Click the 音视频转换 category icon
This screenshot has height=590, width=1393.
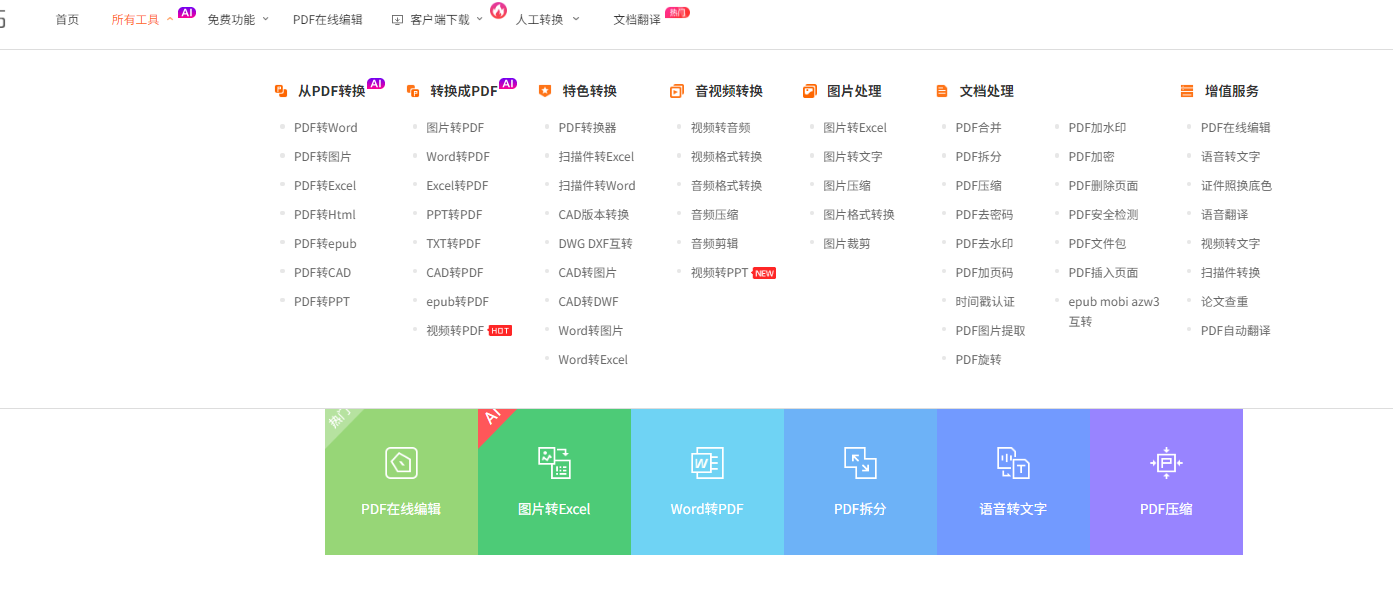(677, 91)
